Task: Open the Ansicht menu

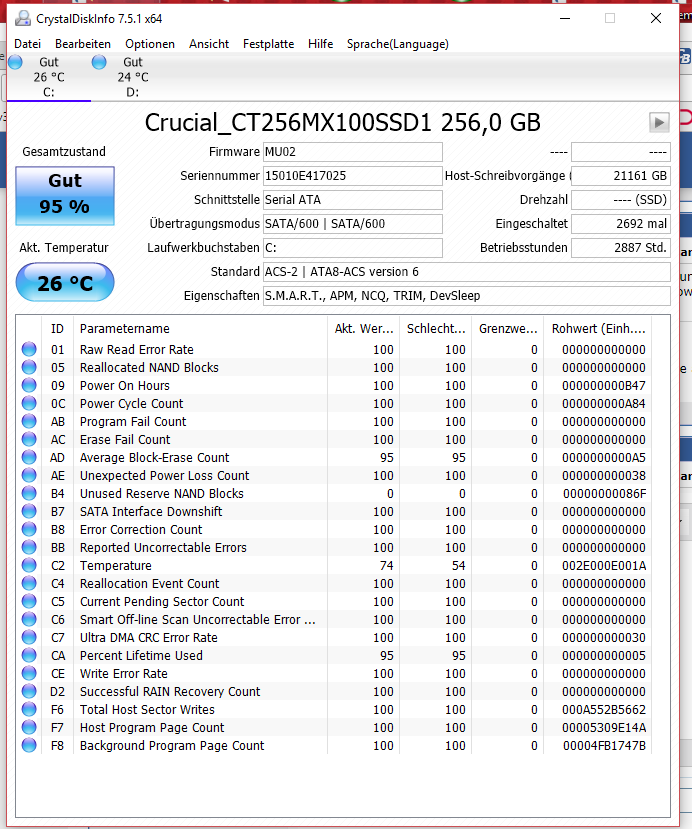Action: tap(209, 44)
